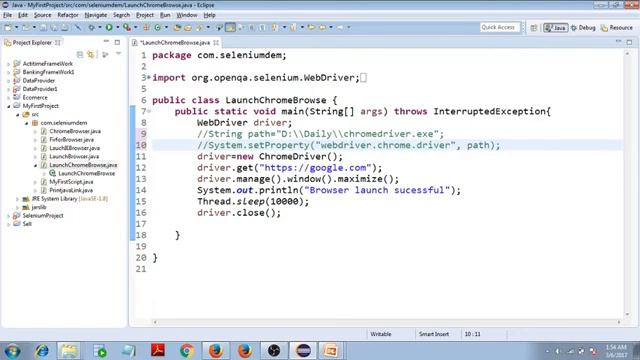This screenshot has width=640, height=360.
Task: Open Internet Explorer from the taskbar
Action: pyautogui.click(x=41, y=351)
